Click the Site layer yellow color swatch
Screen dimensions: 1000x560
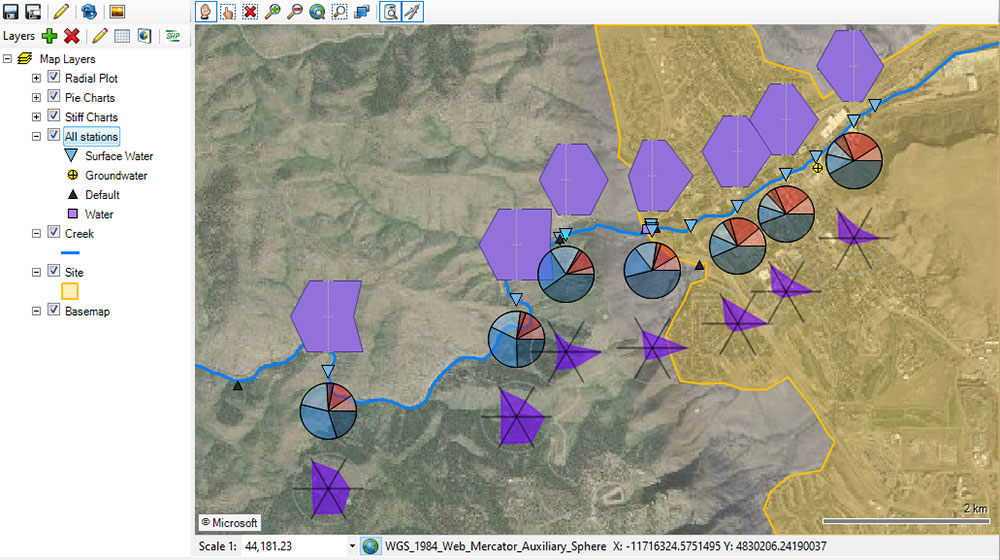tap(71, 291)
